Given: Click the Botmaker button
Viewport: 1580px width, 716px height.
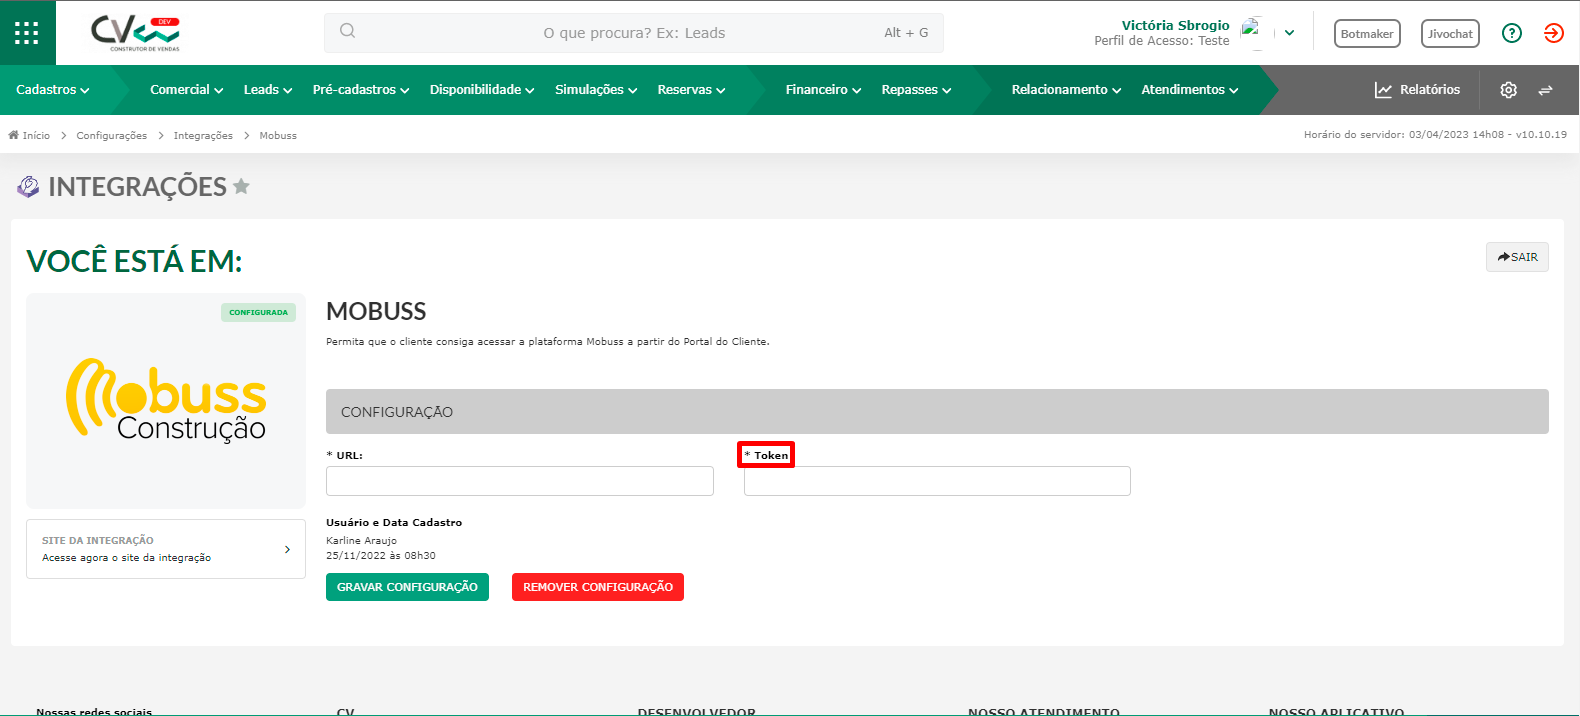Looking at the screenshot, I should [1367, 33].
